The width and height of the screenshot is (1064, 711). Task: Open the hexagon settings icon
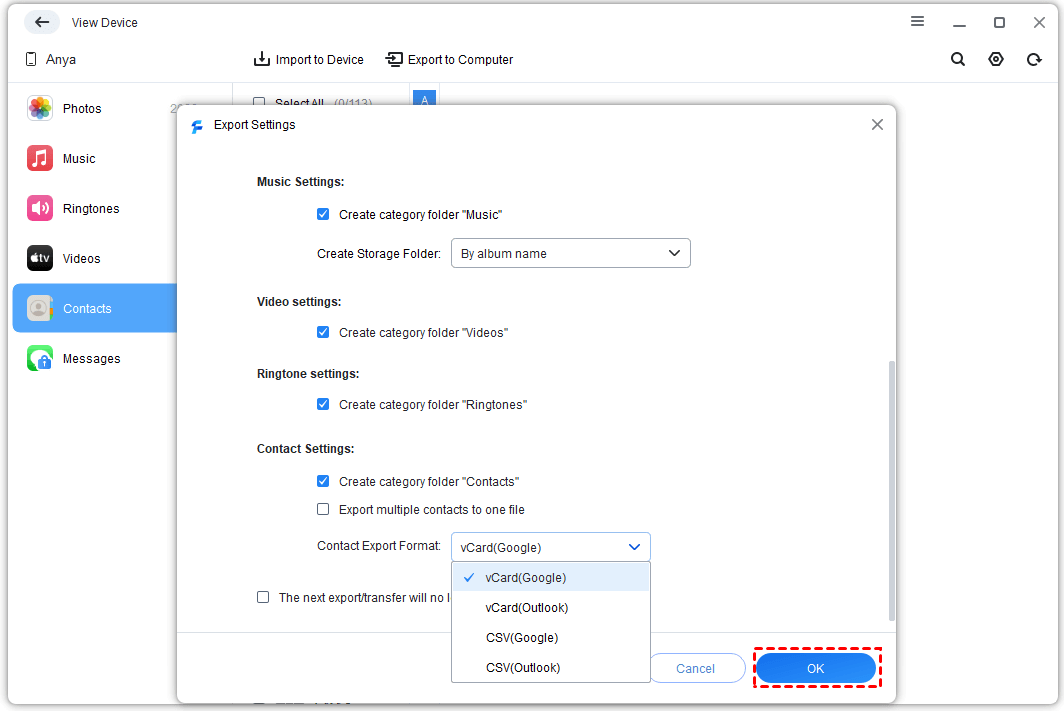coord(996,60)
